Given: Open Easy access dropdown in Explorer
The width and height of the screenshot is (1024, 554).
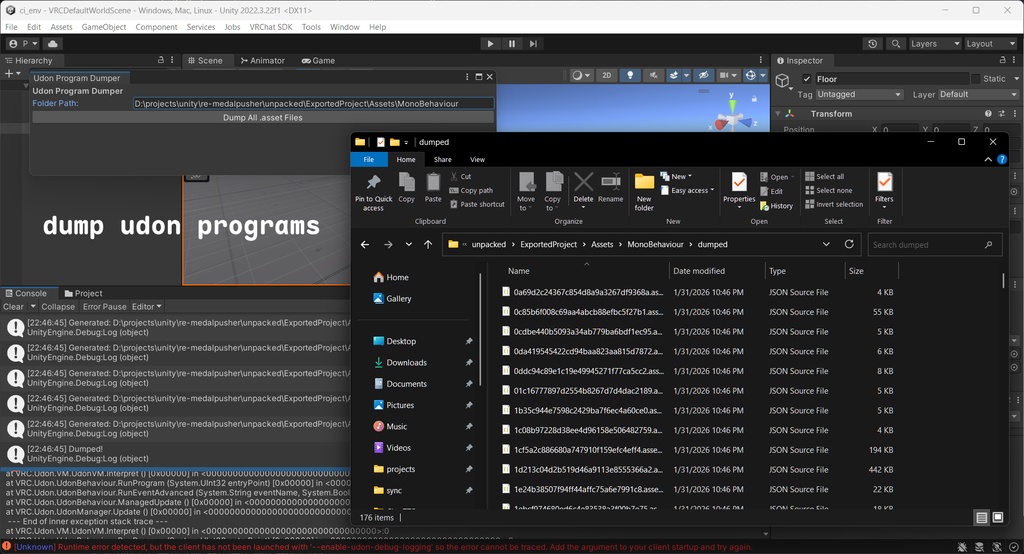Looking at the screenshot, I should coord(688,191).
